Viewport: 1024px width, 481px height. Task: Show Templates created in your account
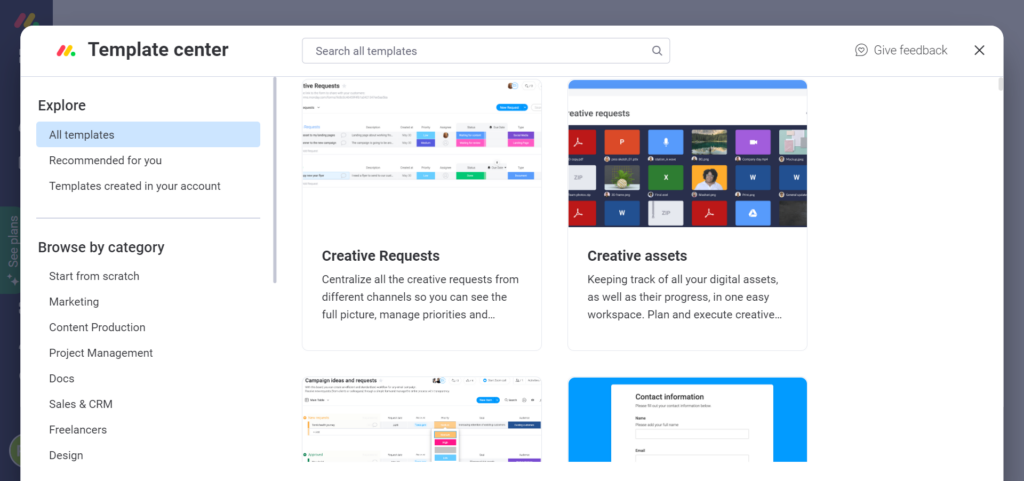(135, 186)
